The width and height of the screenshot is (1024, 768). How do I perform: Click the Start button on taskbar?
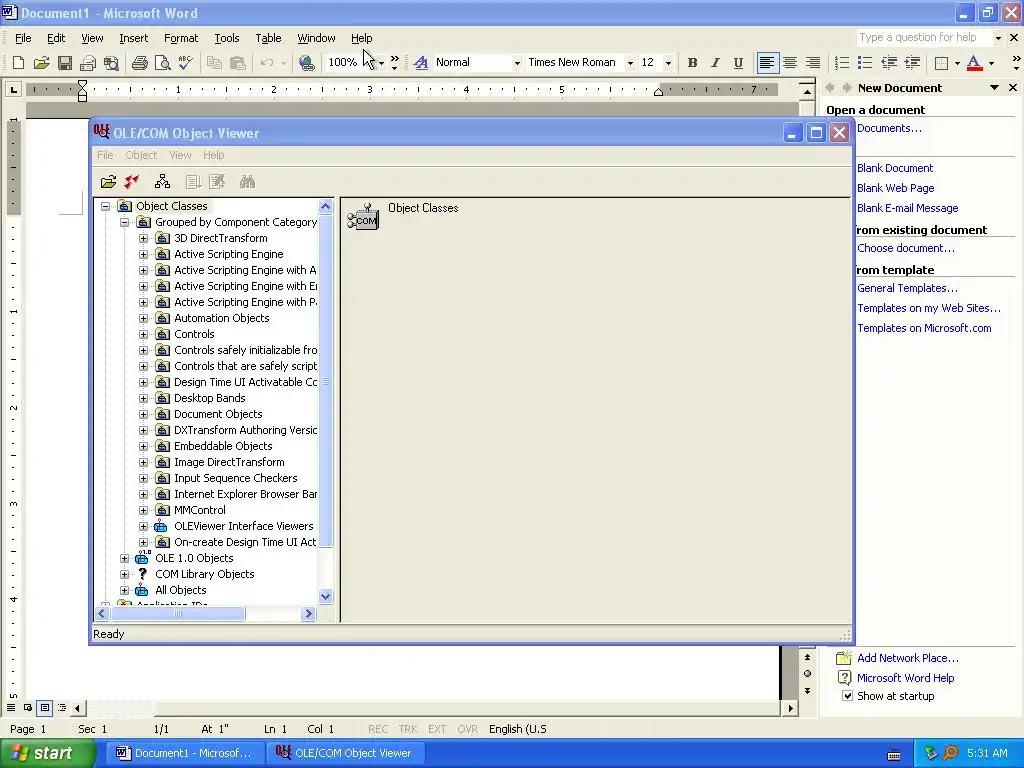click(x=46, y=753)
